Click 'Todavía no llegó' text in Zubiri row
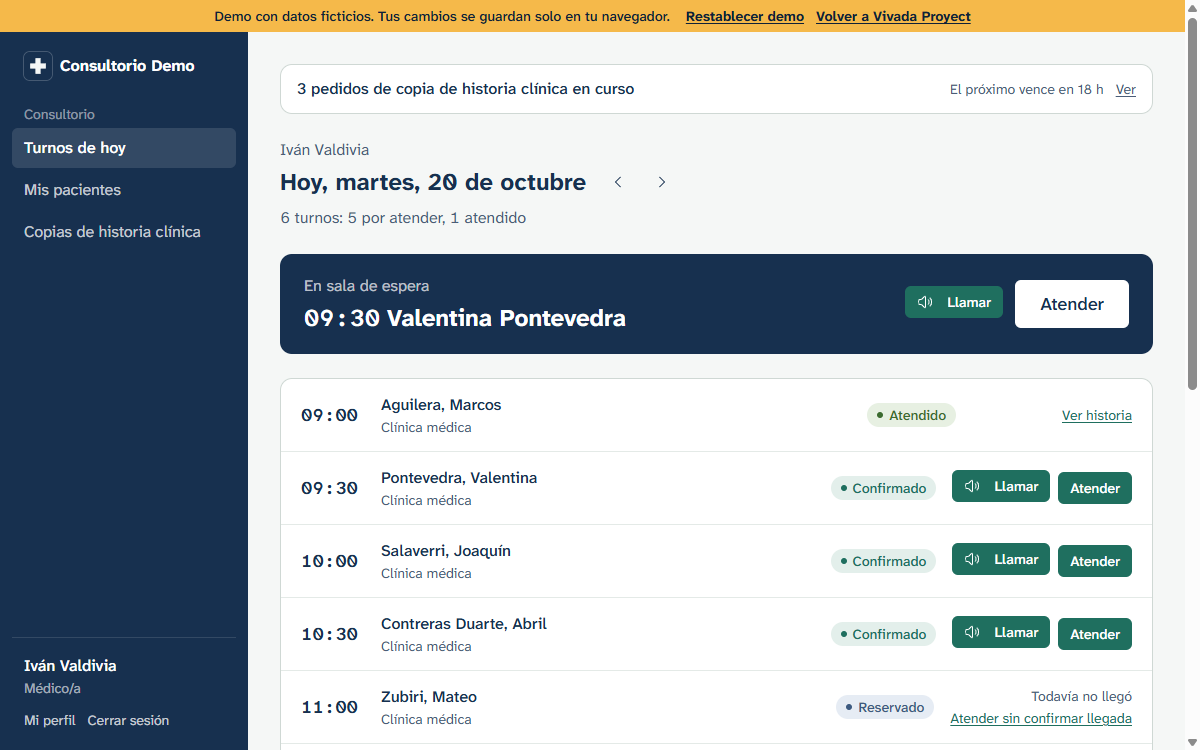This screenshot has height=750, width=1200. pyautogui.click(x=1082, y=696)
